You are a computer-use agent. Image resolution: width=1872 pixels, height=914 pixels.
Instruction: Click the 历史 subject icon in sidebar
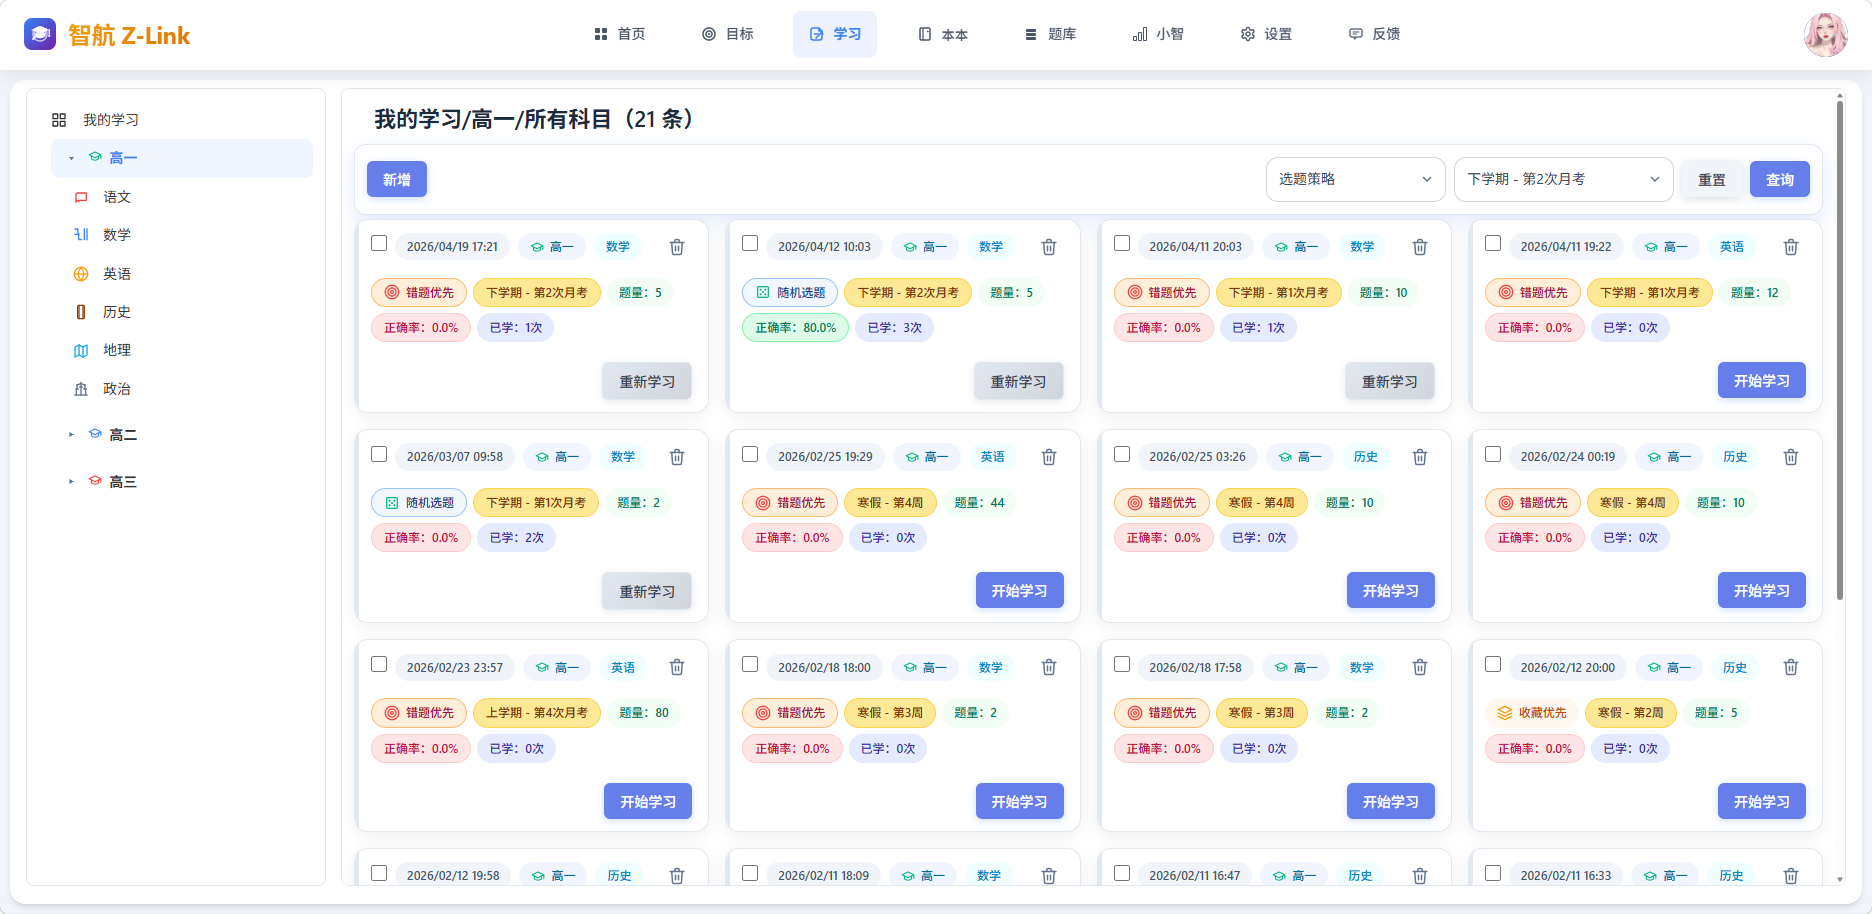pyautogui.click(x=81, y=312)
